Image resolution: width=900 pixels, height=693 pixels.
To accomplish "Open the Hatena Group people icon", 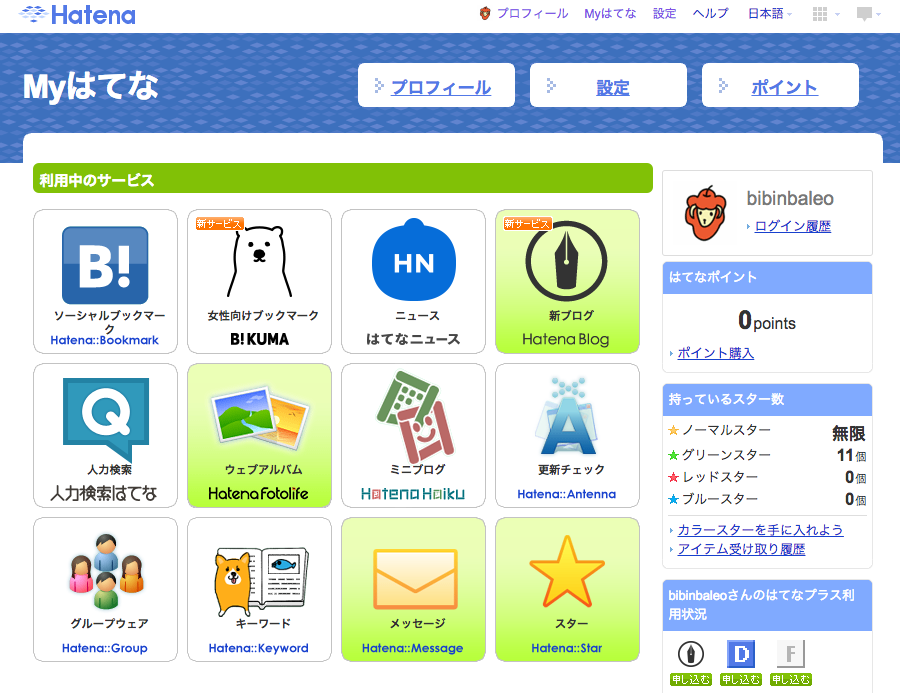I will pos(106,571).
